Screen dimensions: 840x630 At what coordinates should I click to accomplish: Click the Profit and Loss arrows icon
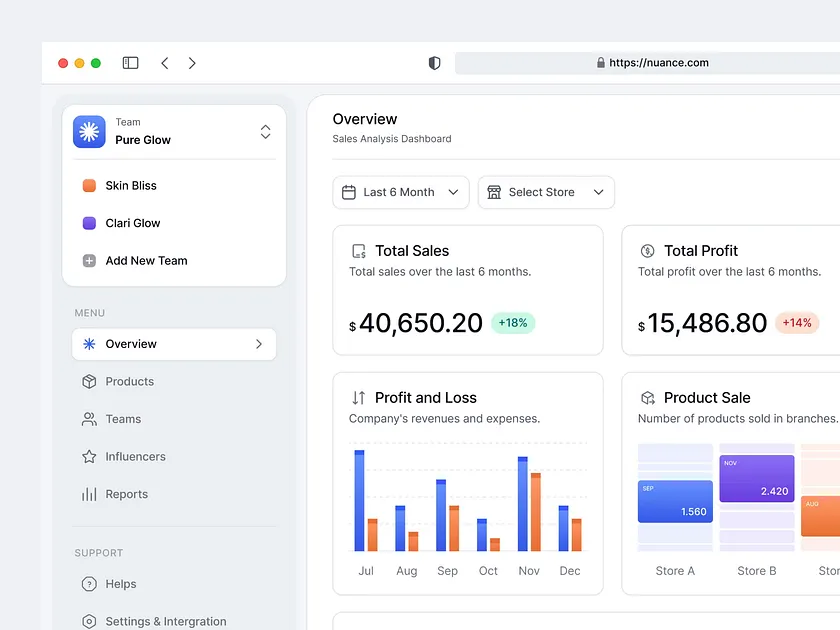pyautogui.click(x=358, y=398)
